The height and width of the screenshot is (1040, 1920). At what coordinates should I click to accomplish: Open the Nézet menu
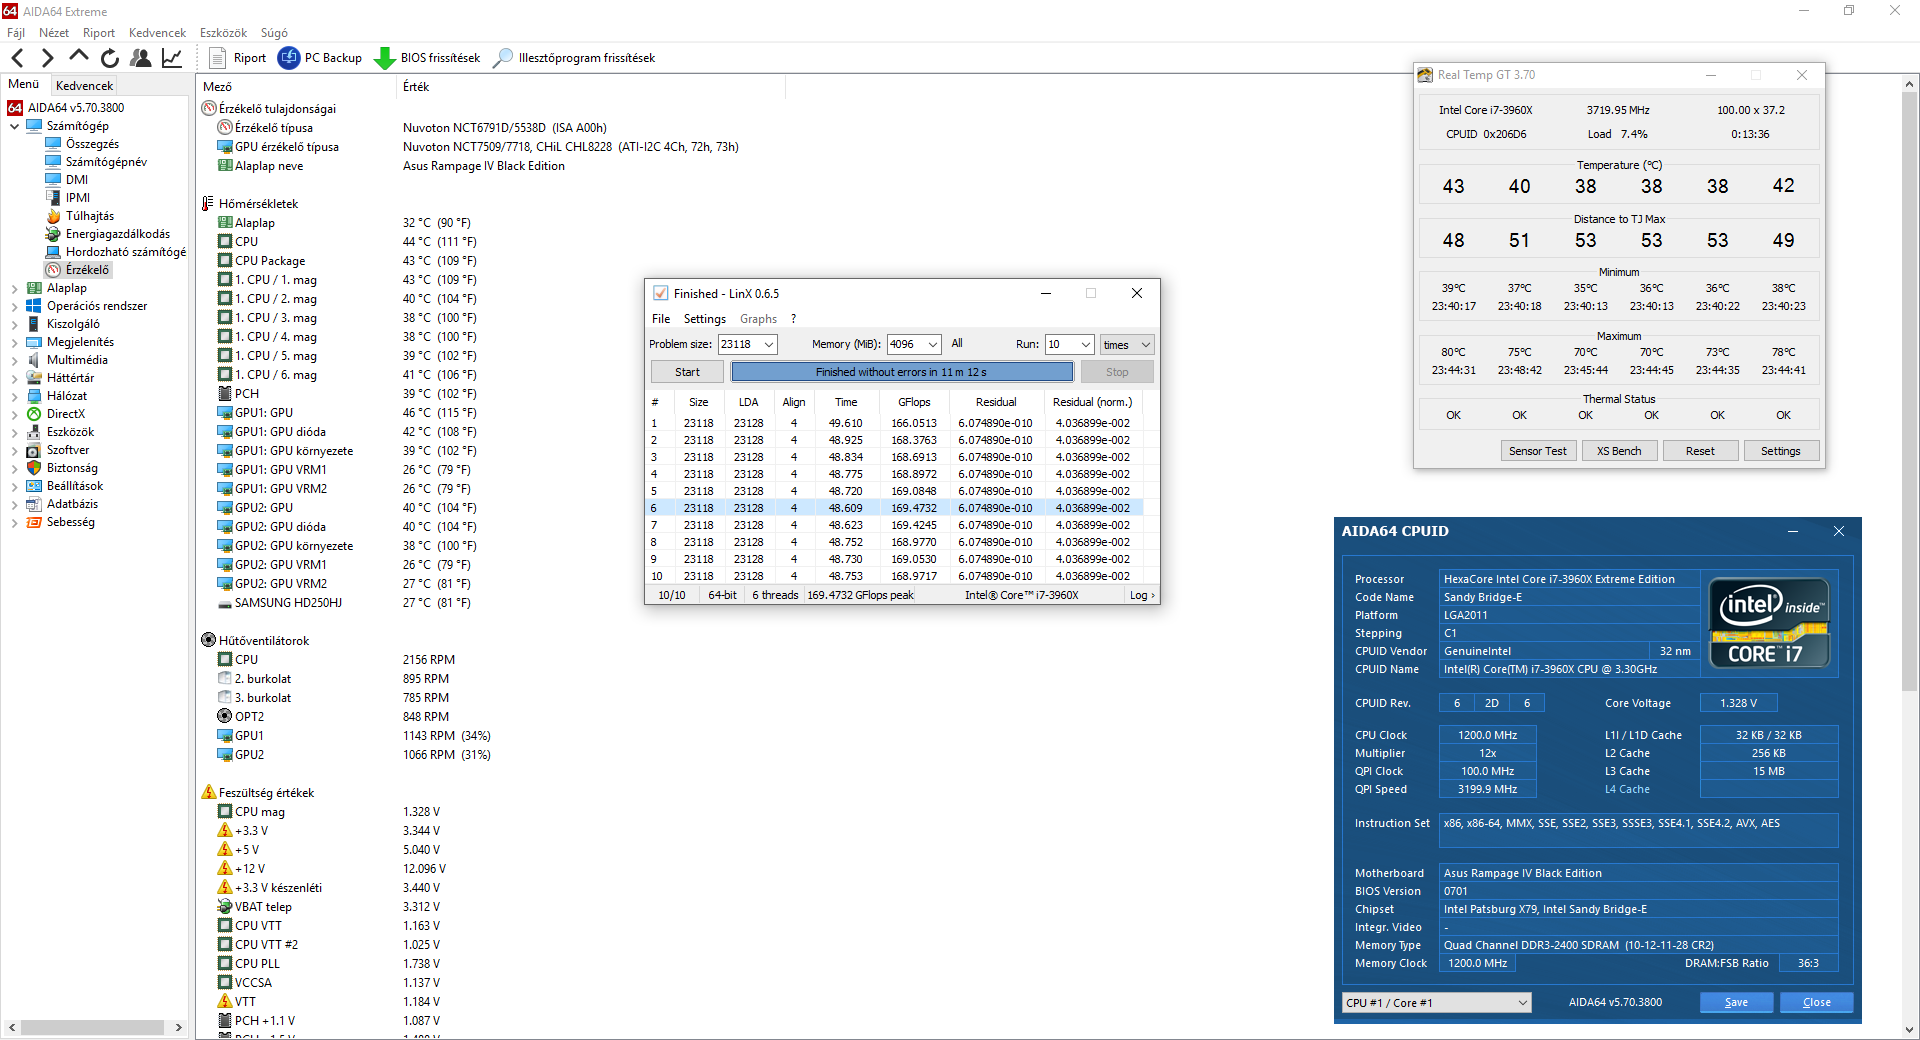tap(54, 33)
